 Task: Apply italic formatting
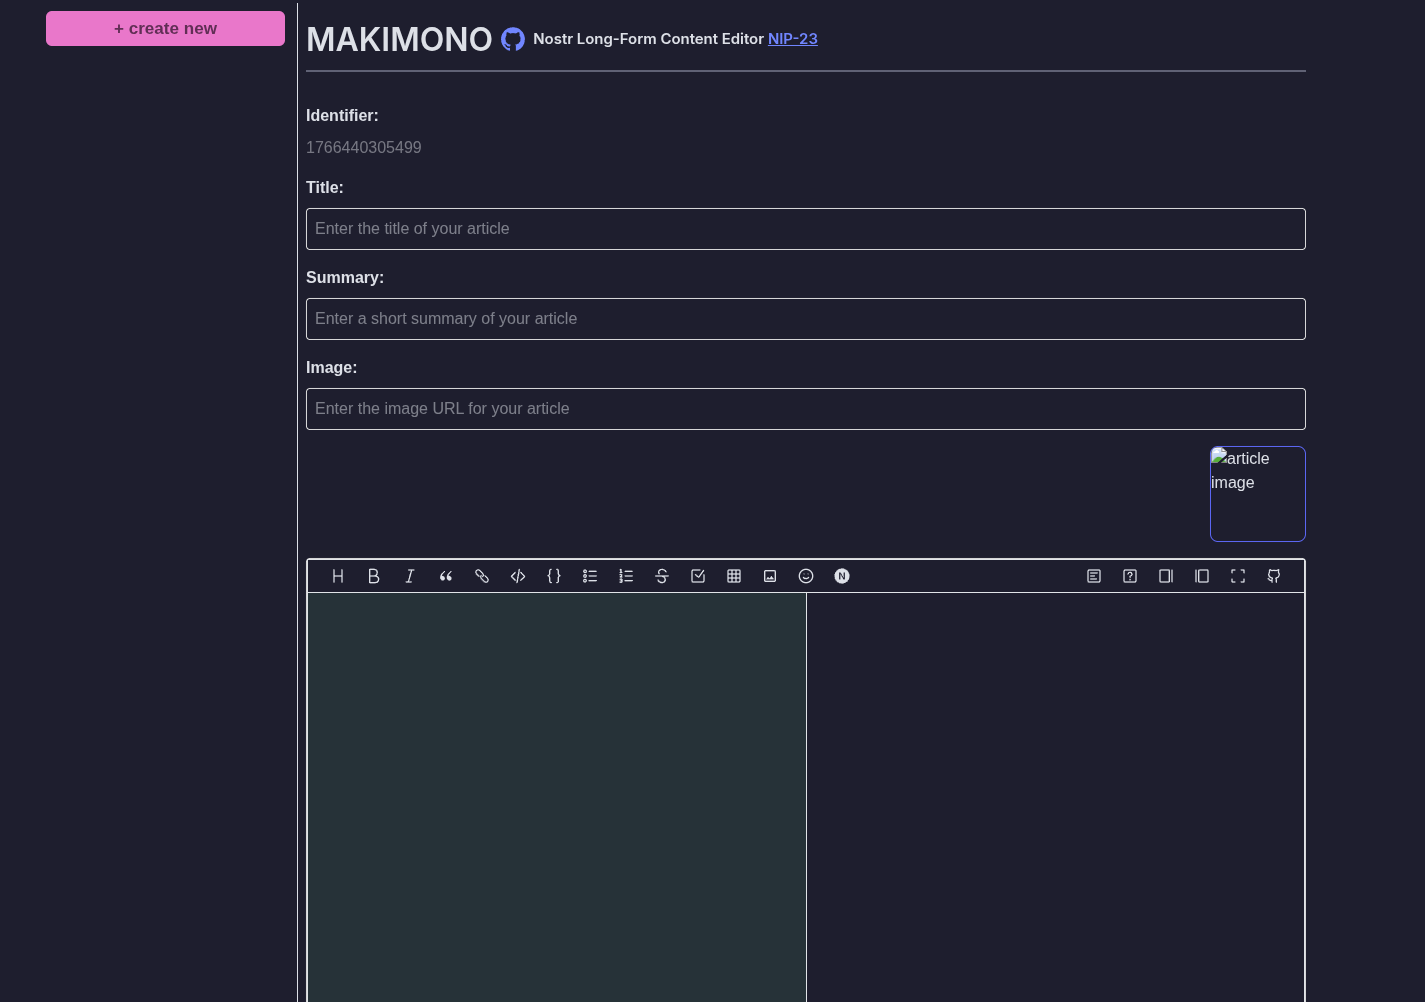(410, 576)
